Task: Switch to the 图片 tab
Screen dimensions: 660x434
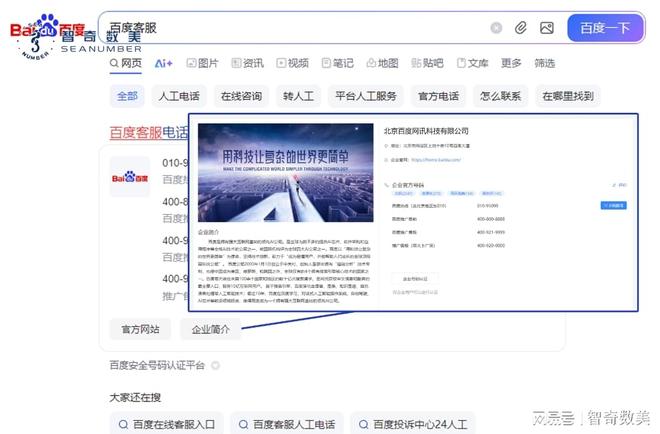Action: tap(201, 63)
